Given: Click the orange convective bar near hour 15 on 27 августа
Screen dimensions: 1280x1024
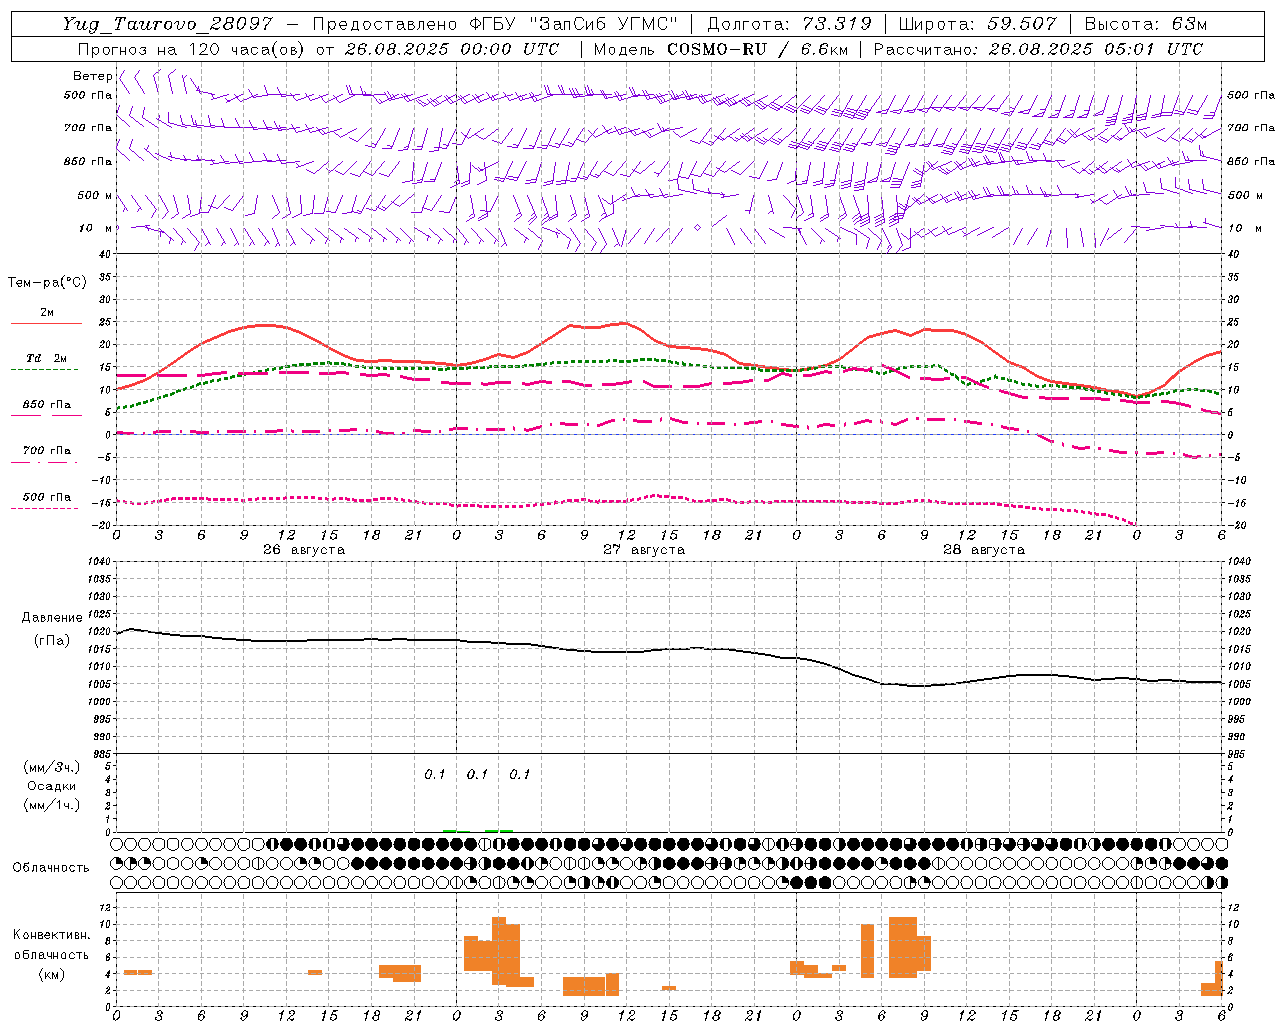Looking at the screenshot, I should [669, 988].
